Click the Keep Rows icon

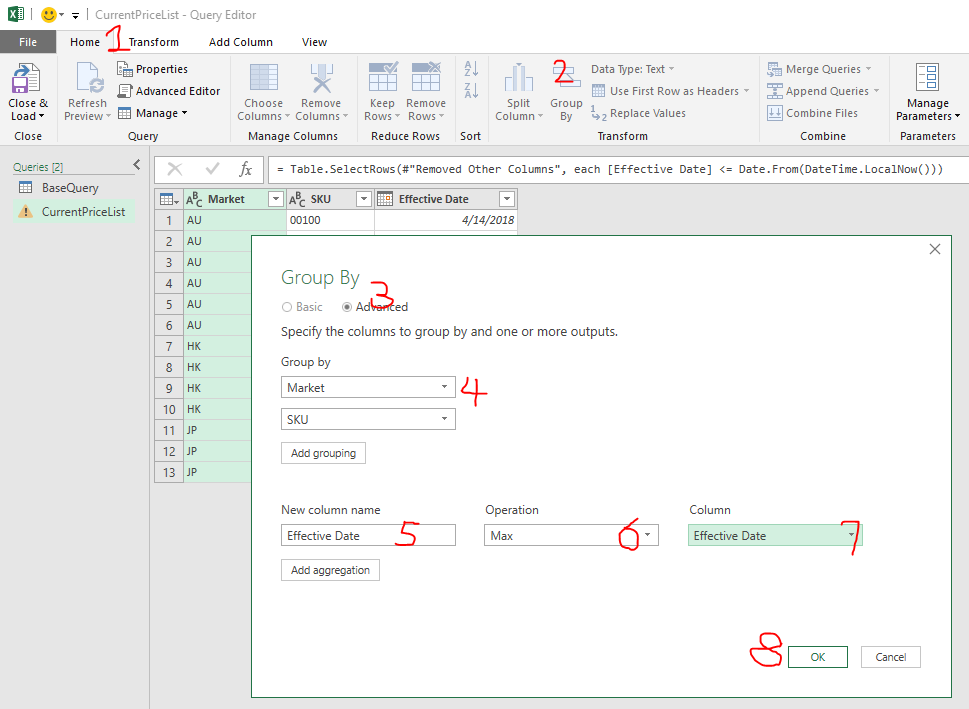[382, 79]
